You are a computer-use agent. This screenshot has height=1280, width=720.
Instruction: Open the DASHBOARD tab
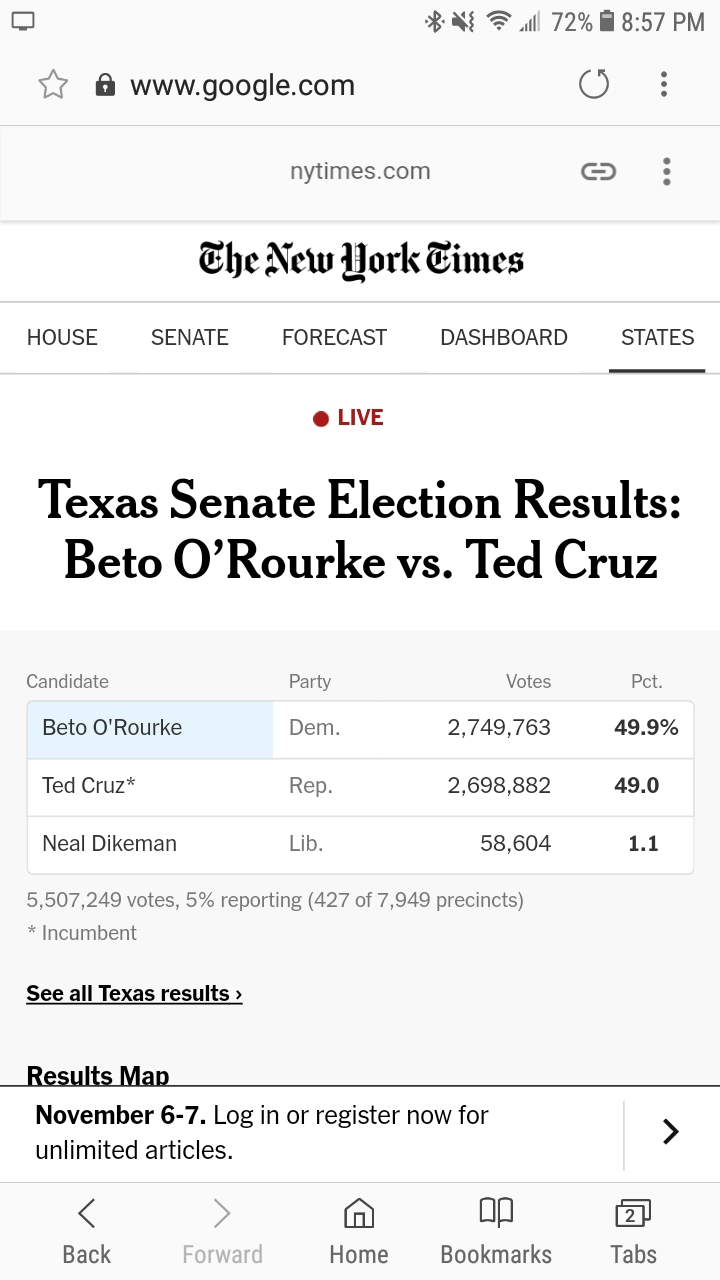point(504,338)
